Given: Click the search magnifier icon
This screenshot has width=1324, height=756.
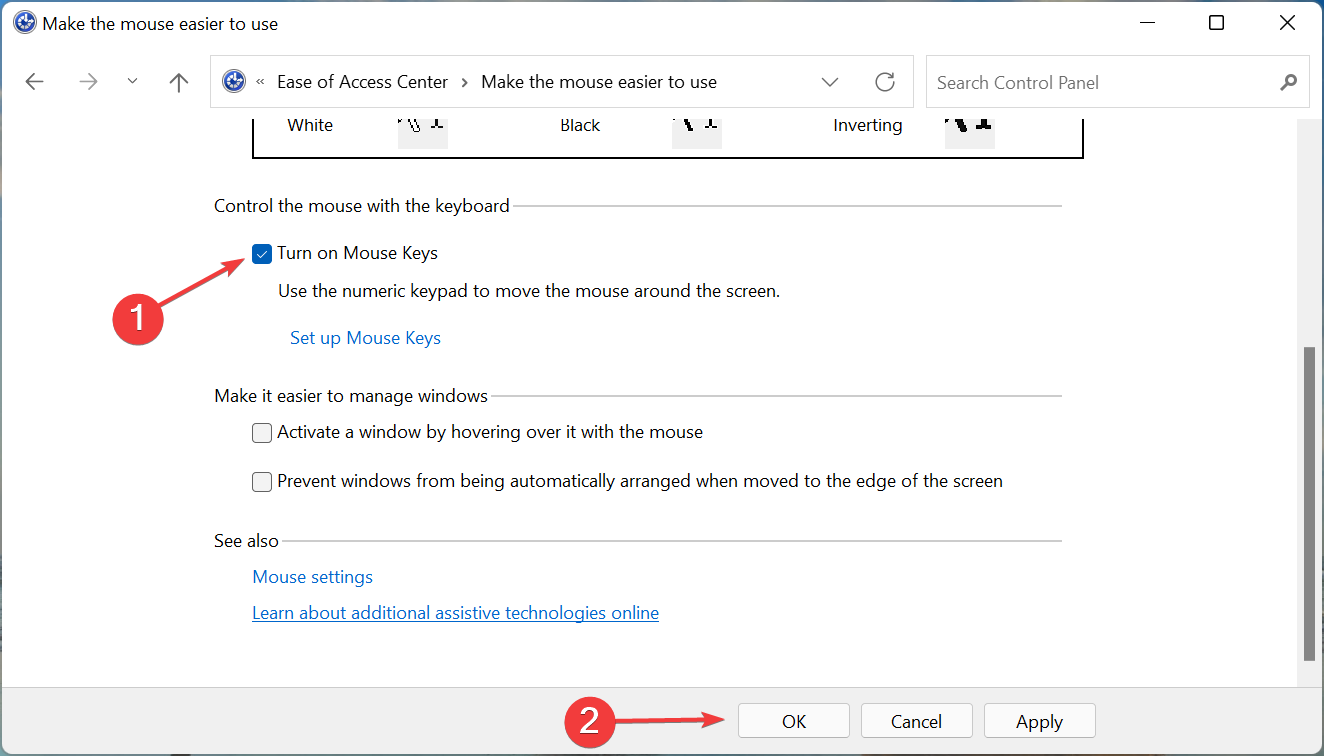Looking at the screenshot, I should (x=1288, y=82).
